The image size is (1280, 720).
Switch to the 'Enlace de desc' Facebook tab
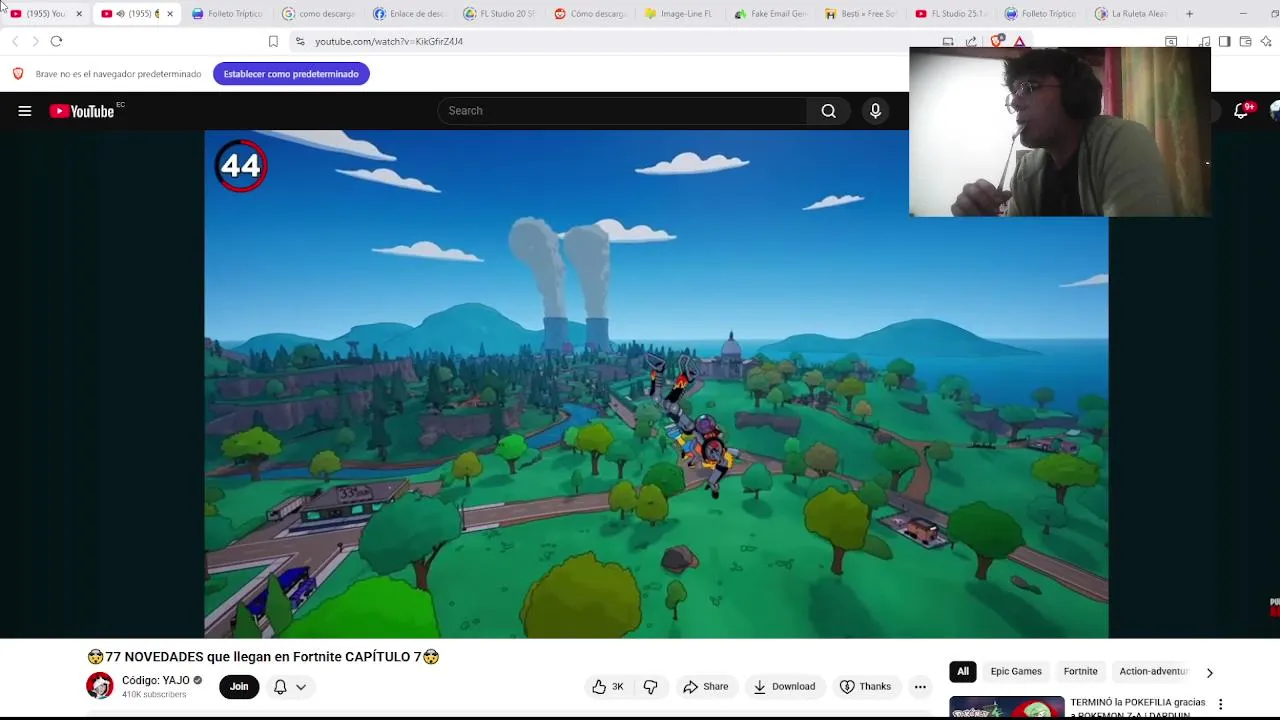click(x=410, y=13)
